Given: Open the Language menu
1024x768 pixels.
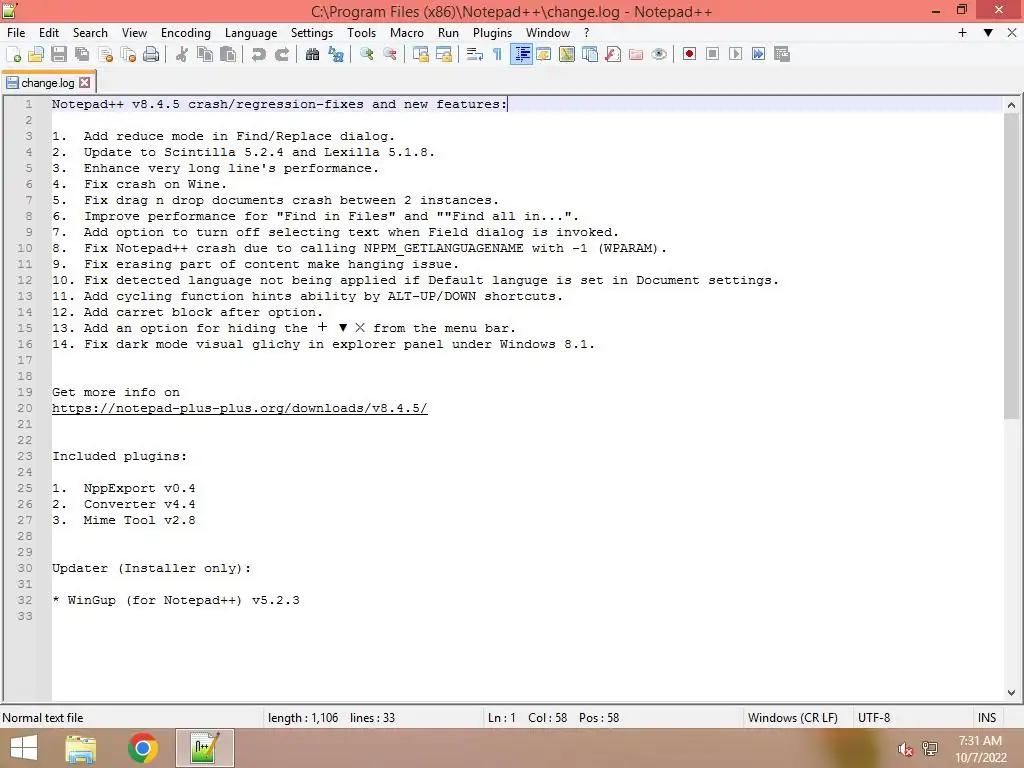Looking at the screenshot, I should coord(251,33).
